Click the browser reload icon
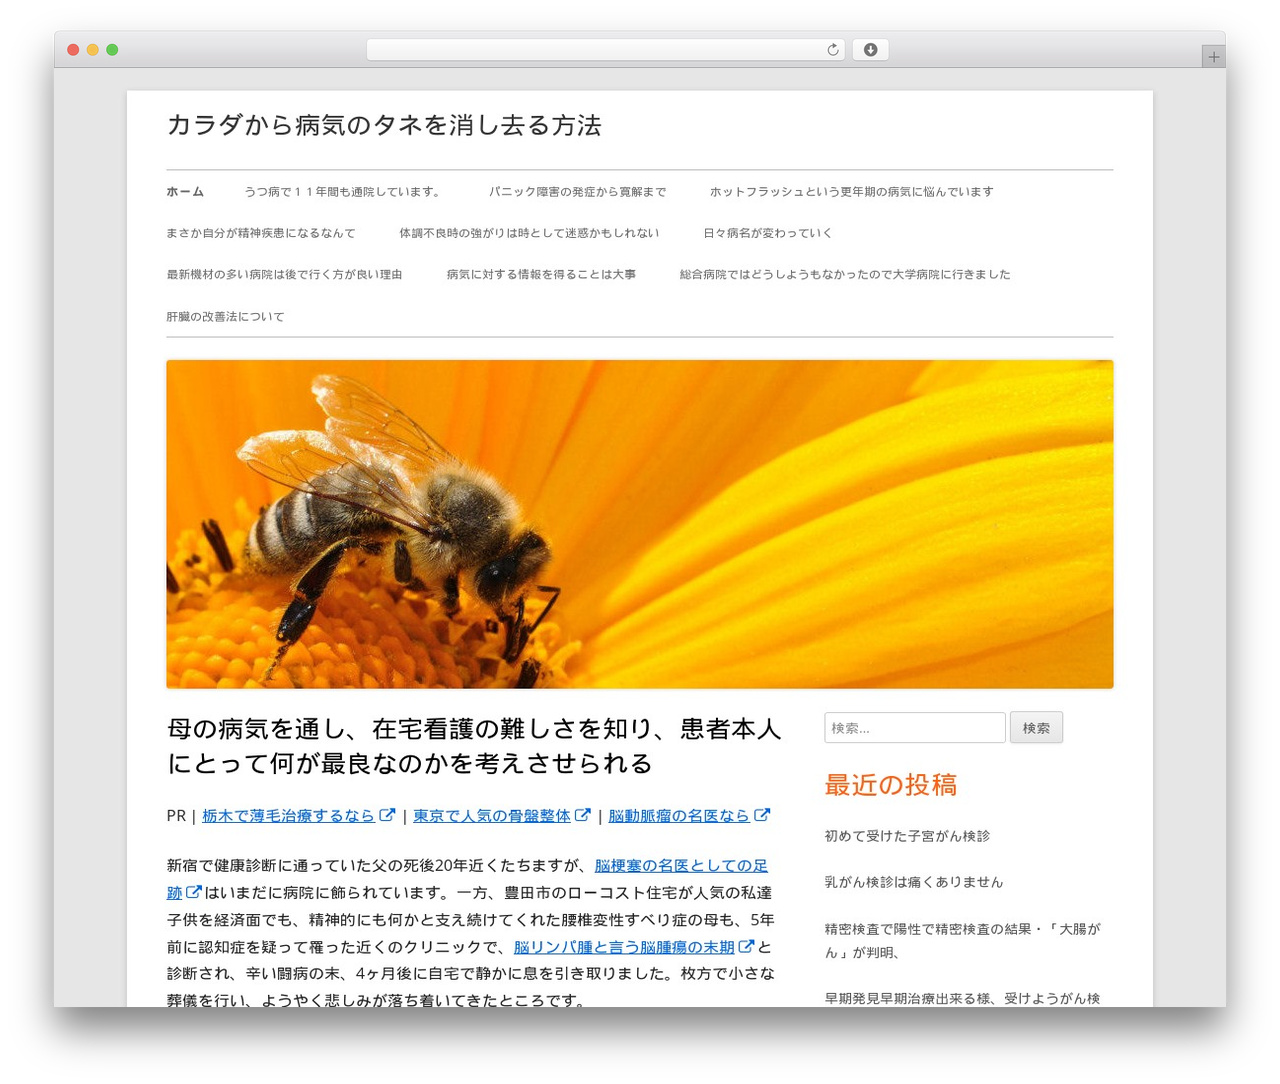Viewport: 1280px width, 1084px height. [832, 50]
